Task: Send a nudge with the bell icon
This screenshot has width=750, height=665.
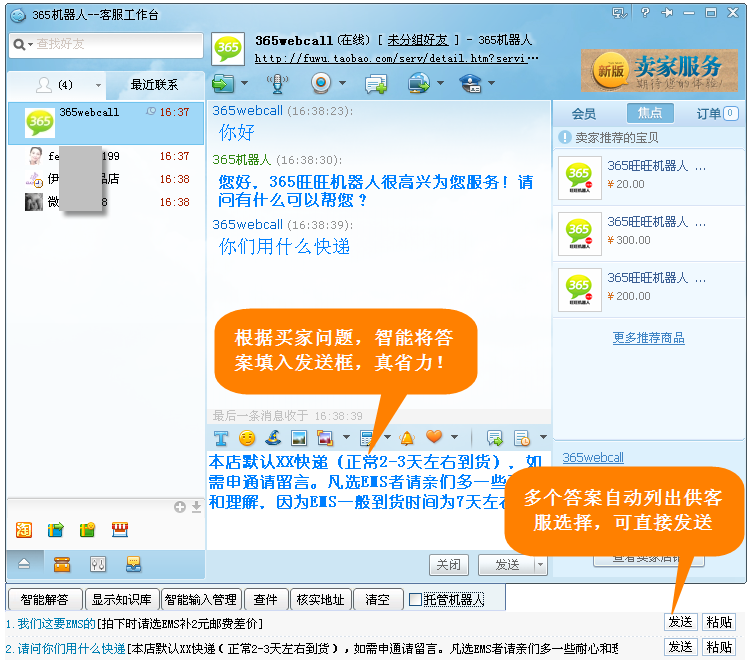Action: click(x=407, y=437)
